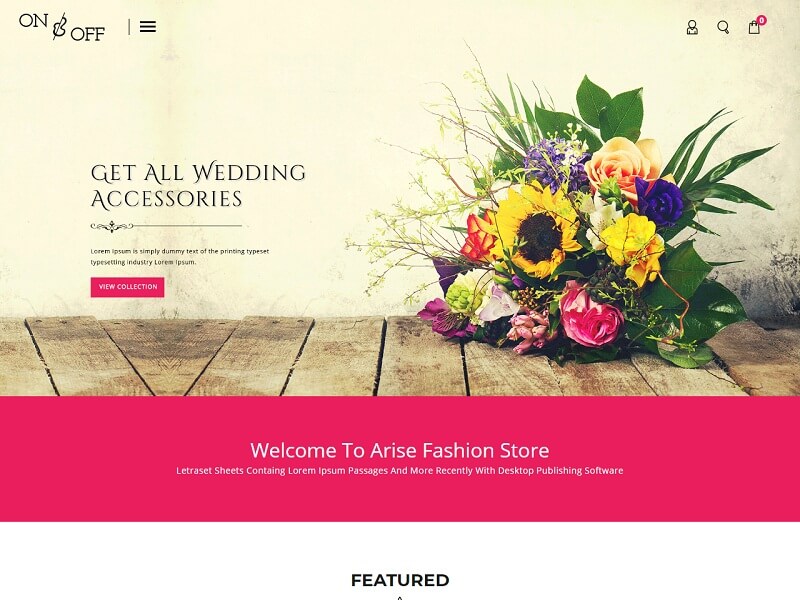Click the flower bouquet banner image
Image resolution: width=800 pixels, height=600 pixels.
(561, 219)
